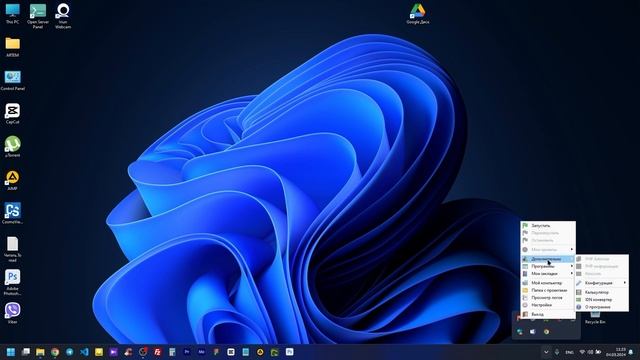This screenshot has height=360, width=640.
Task: Open Media Encoder from the taskbar
Action: 202,352
